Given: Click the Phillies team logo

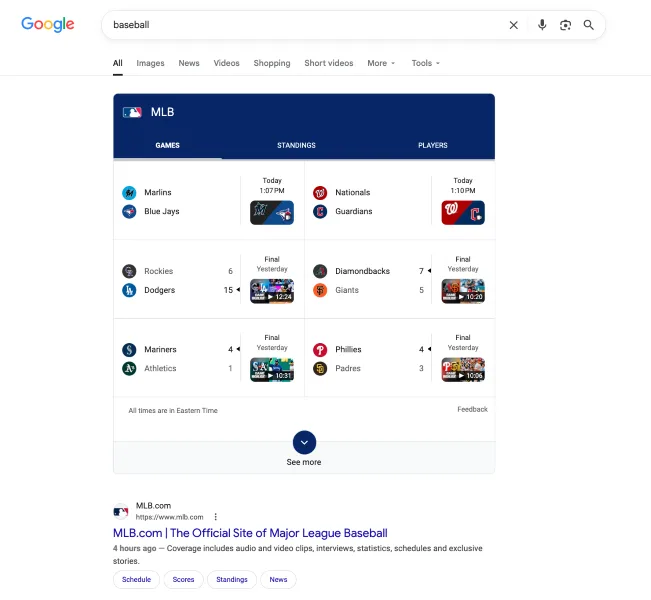Looking at the screenshot, I should click(320, 350).
